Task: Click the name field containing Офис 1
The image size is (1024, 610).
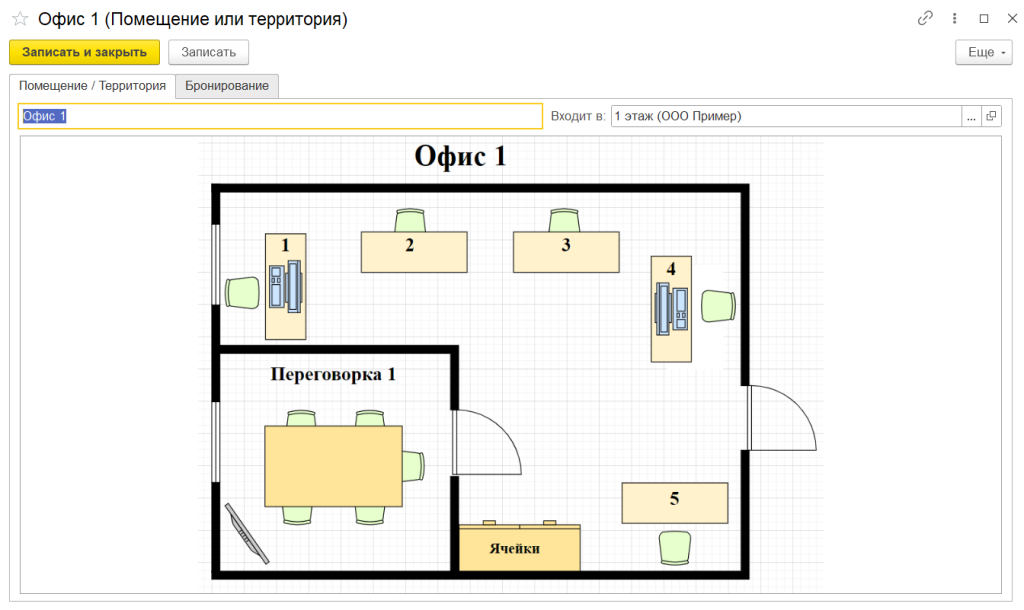Action: tap(280, 116)
